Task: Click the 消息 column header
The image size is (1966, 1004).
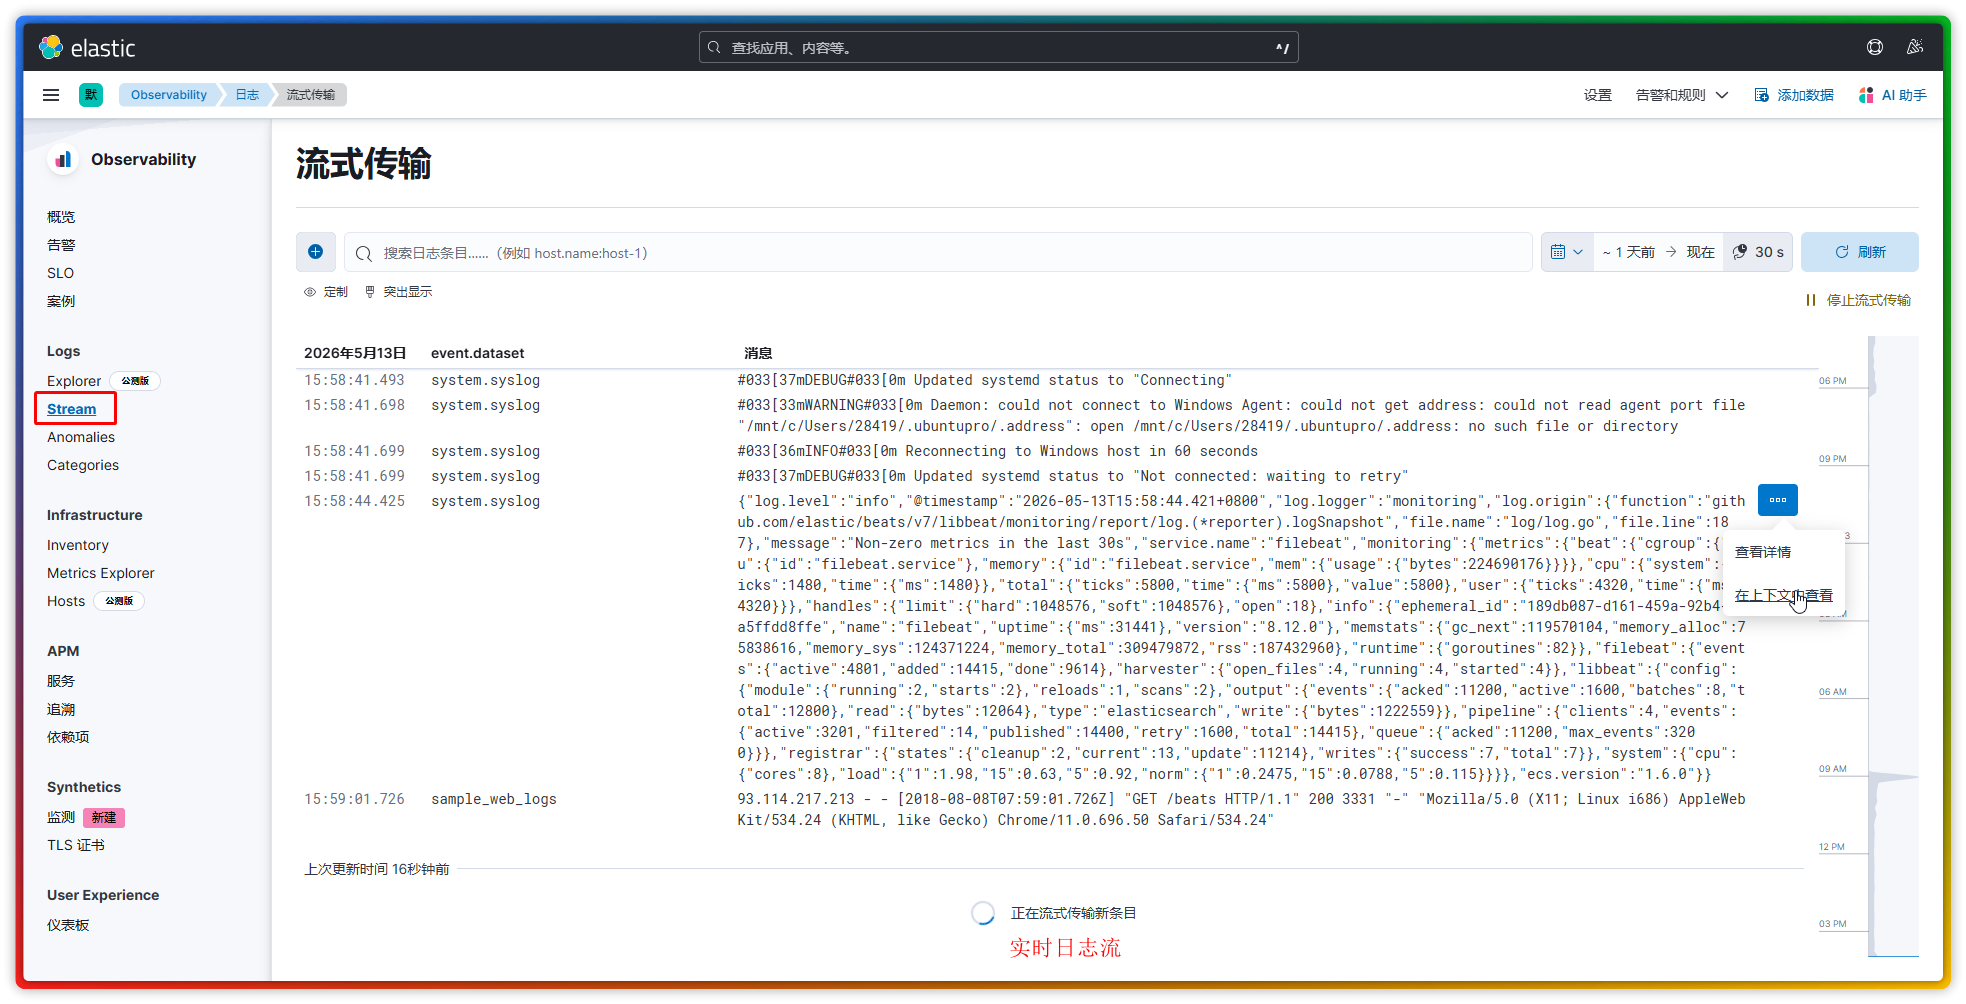Action: 758,353
